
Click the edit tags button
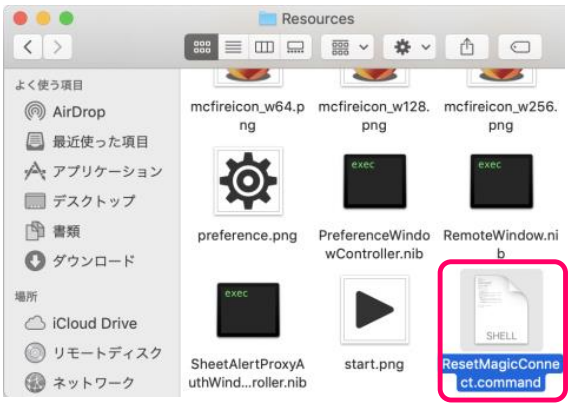coord(520,47)
